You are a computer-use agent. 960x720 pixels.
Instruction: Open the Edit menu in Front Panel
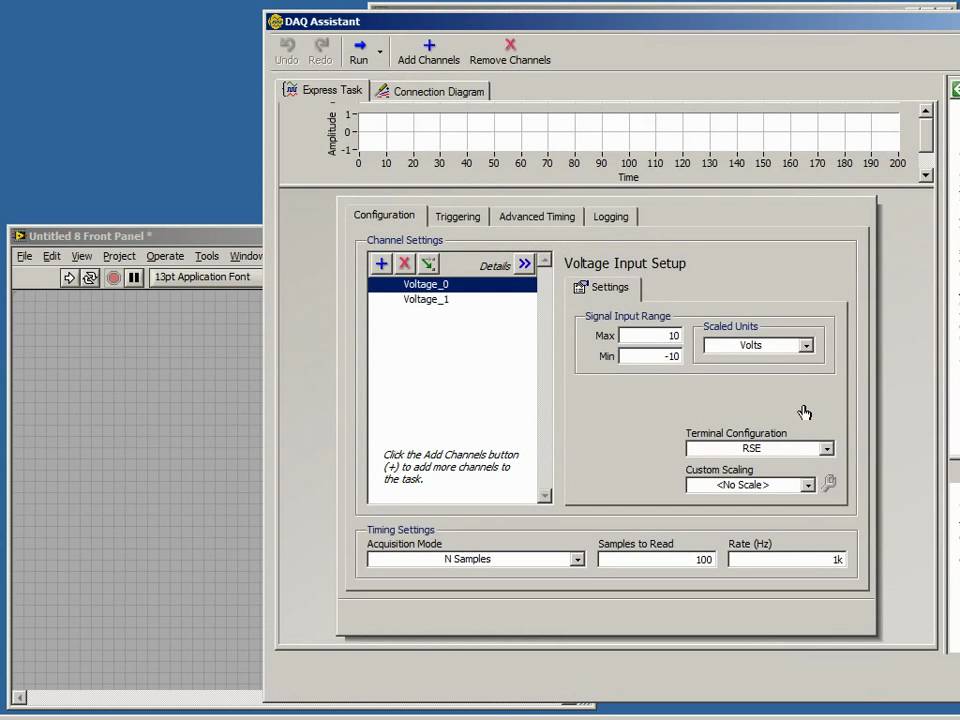pos(51,256)
